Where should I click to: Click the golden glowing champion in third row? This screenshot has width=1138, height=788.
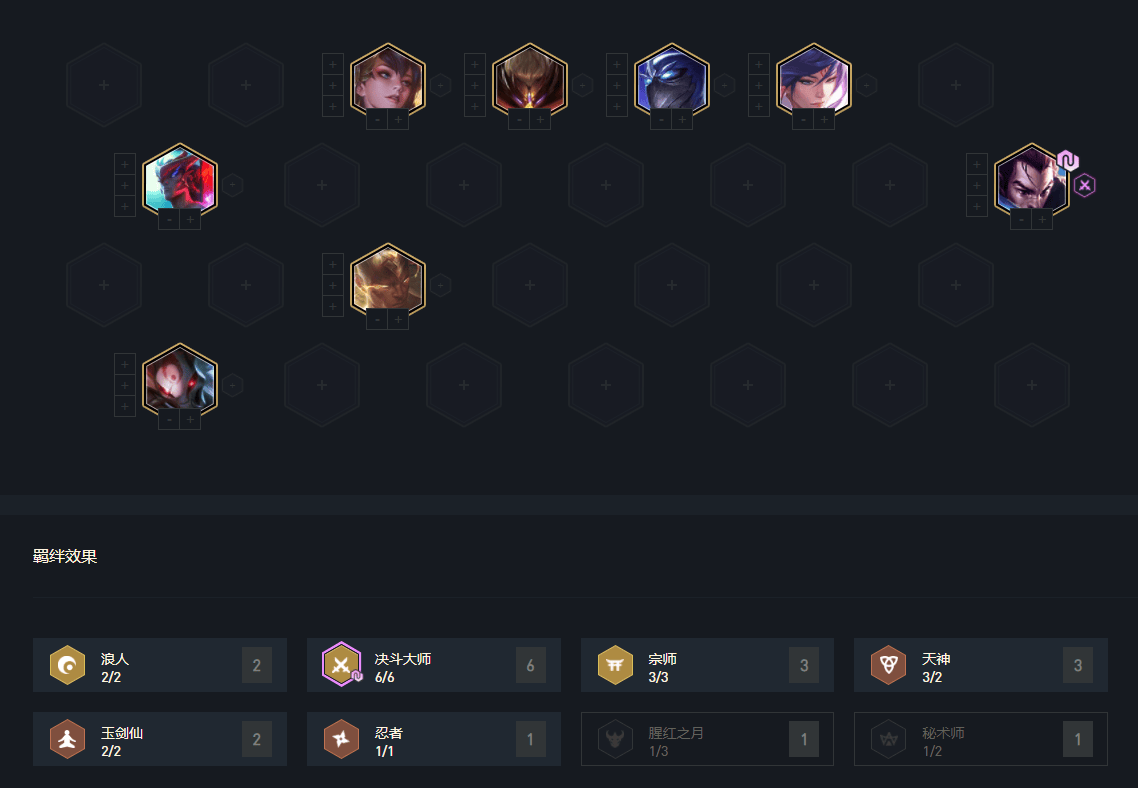(x=388, y=280)
